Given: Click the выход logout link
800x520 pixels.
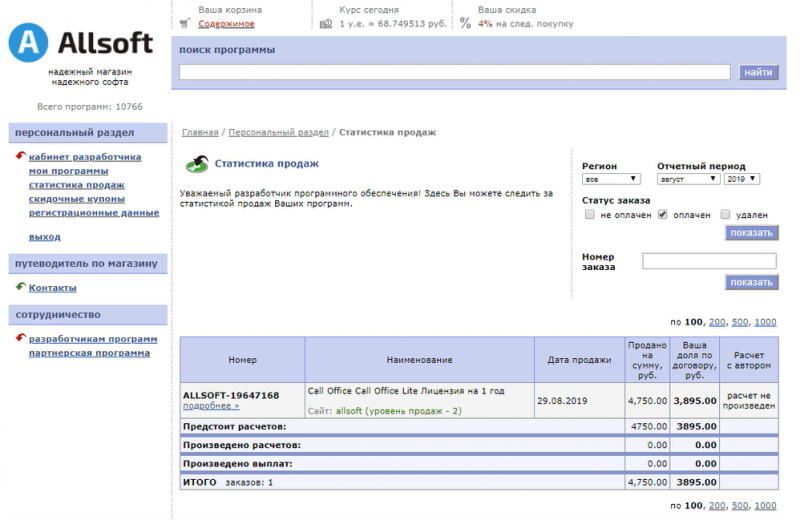Looking at the screenshot, I should 44,237.
